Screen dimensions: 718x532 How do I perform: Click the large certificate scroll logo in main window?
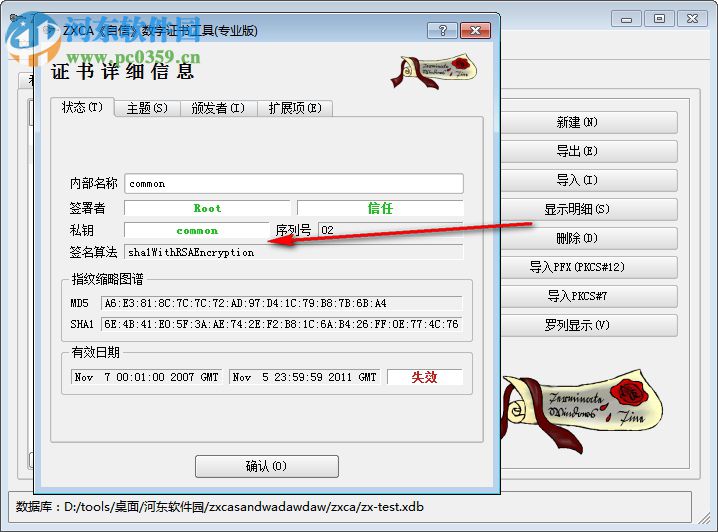point(582,411)
